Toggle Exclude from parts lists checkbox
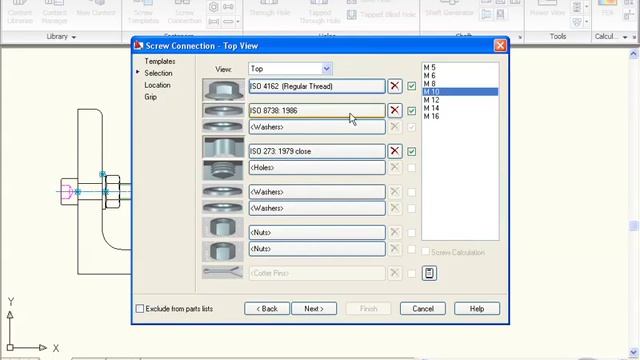This screenshot has width=640, height=360. coord(140,309)
